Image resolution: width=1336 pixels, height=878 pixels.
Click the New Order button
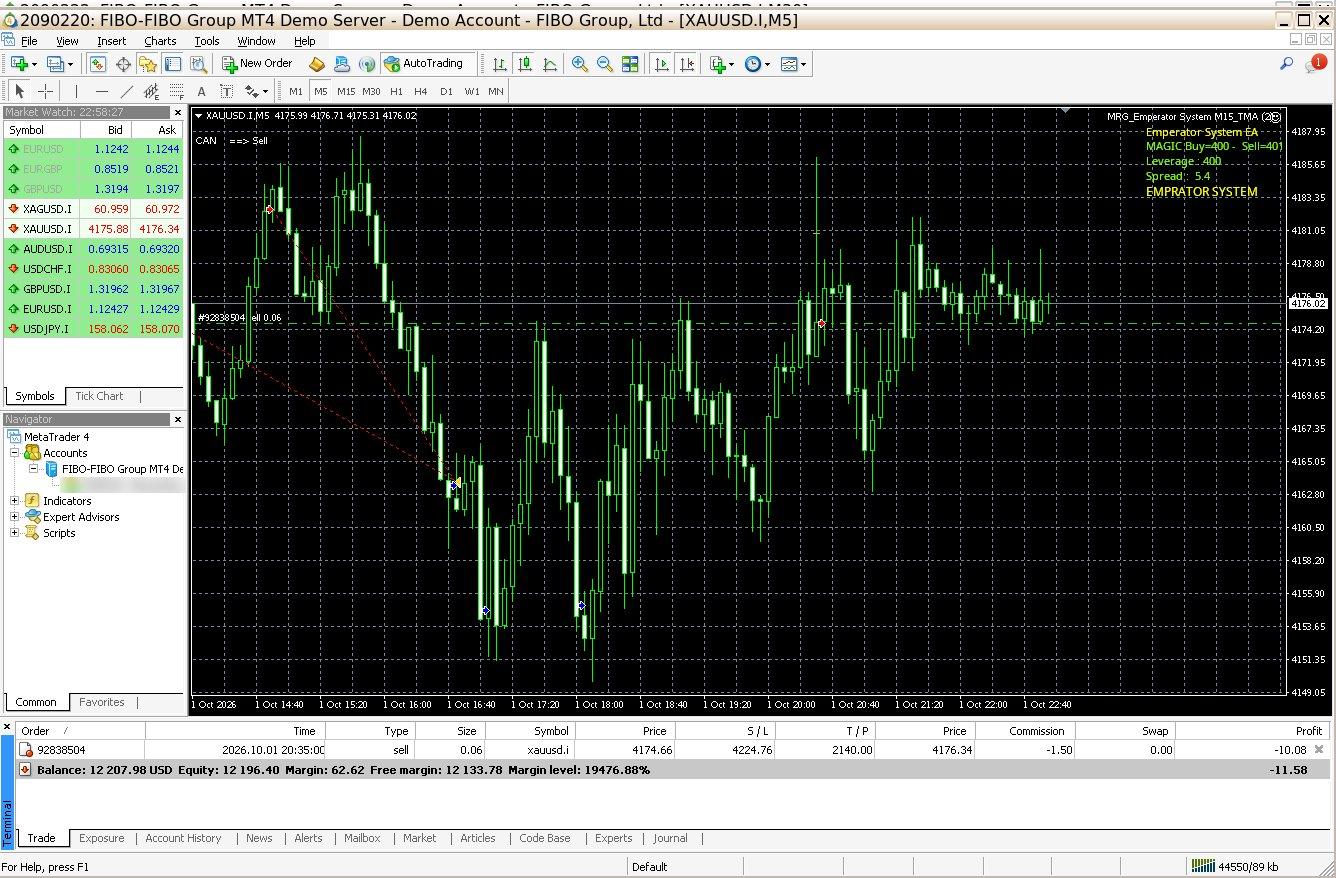click(258, 63)
